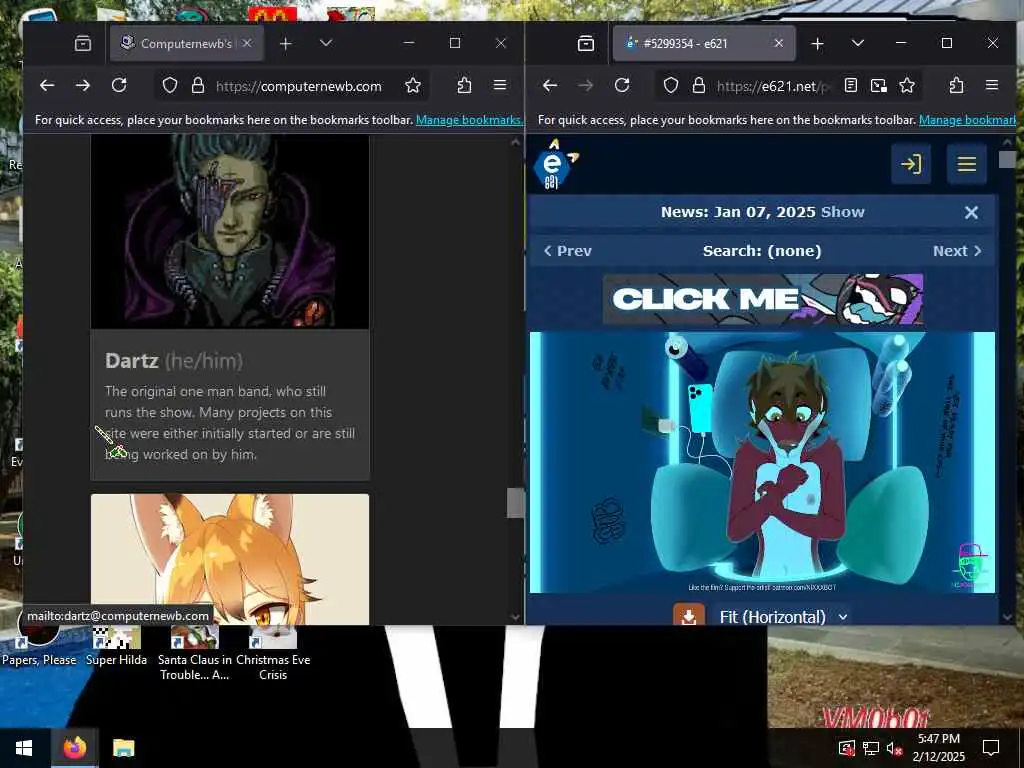Go forward in the computernewb window
Screen dimensions: 1024x768
click(x=83, y=86)
